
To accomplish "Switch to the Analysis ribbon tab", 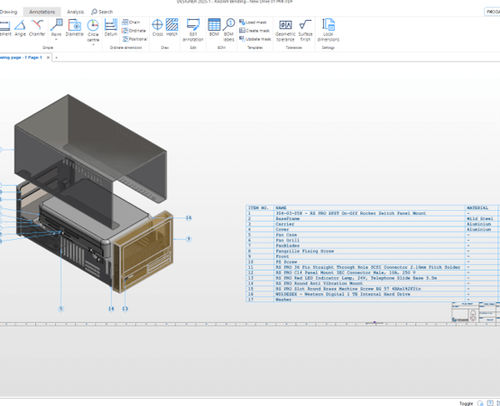I will (75, 12).
